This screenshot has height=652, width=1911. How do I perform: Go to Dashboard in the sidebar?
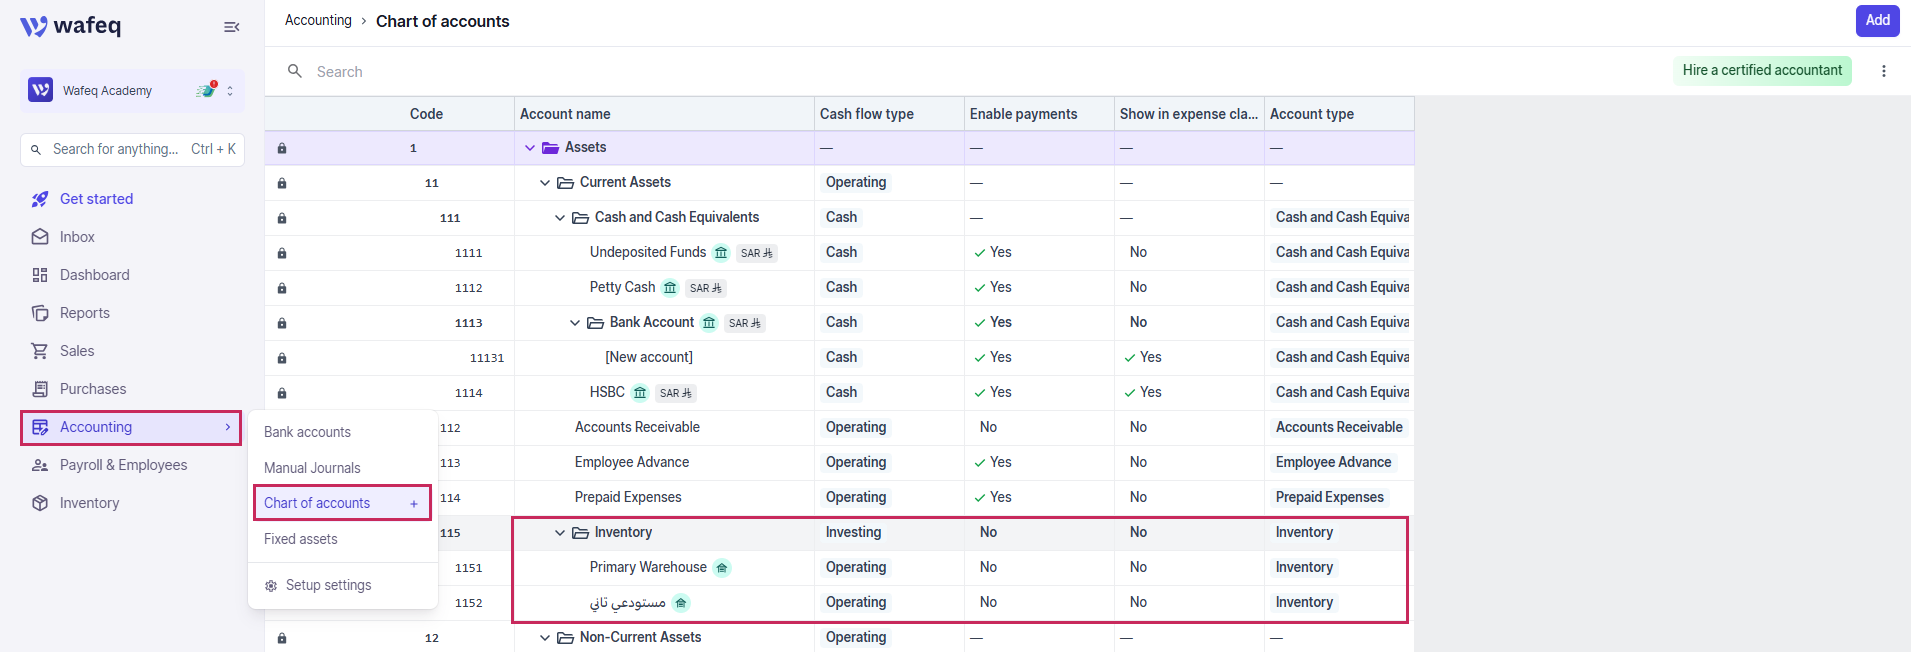[x=94, y=275]
